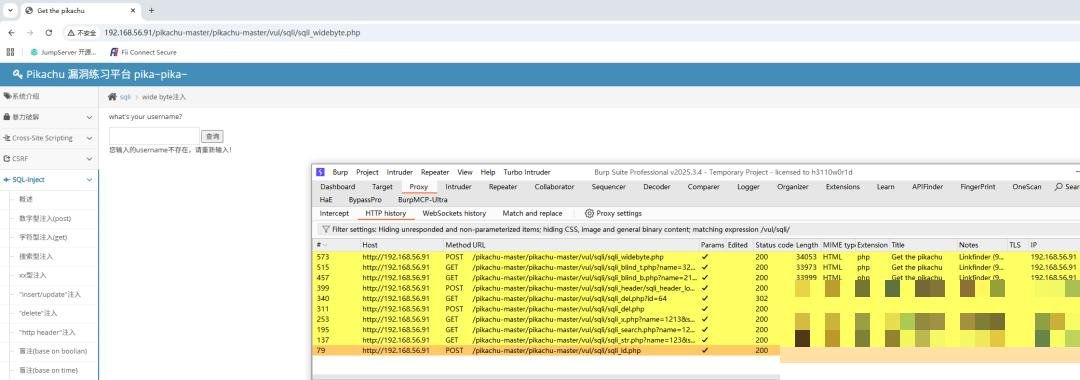
Task: Switch to the Sequencer tab
Action: 609,187
